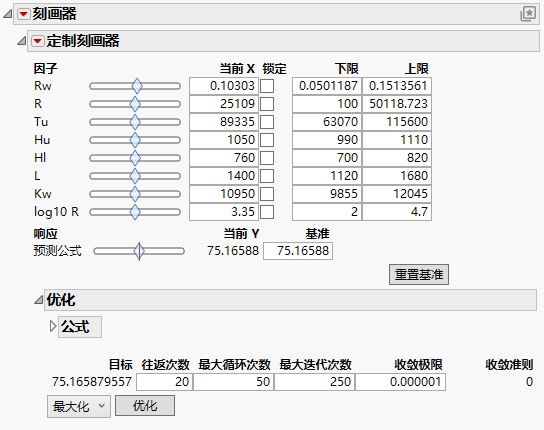Click log10 R lower limit field 2
This screenshot has height=430, width=544.
pyautogui.click(x=327, y=212)
